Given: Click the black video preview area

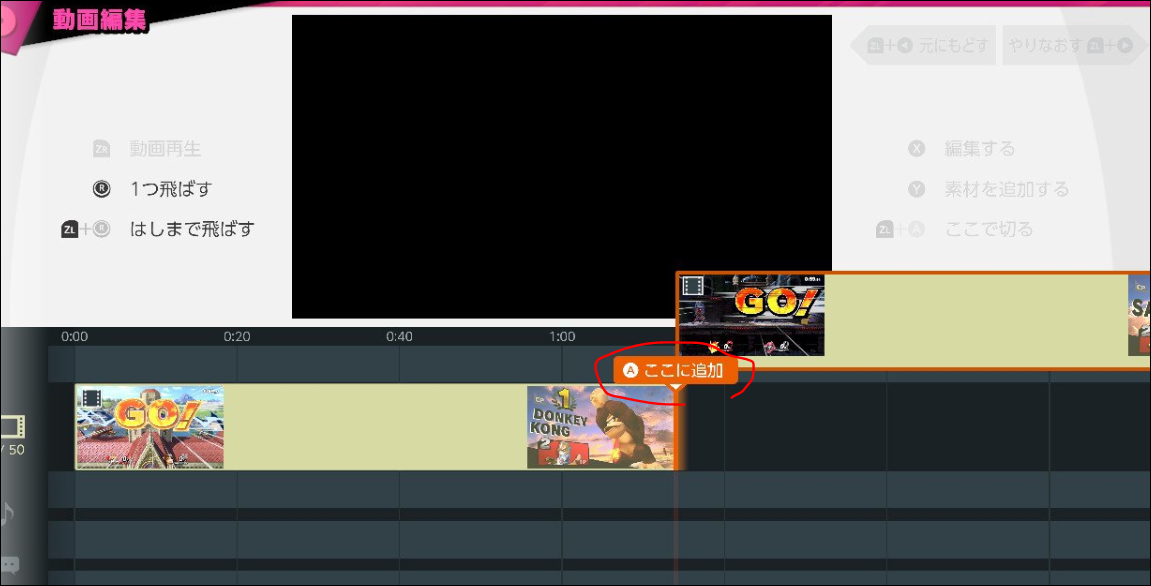Looking at the screenshot, I should [x=562, y=167].
